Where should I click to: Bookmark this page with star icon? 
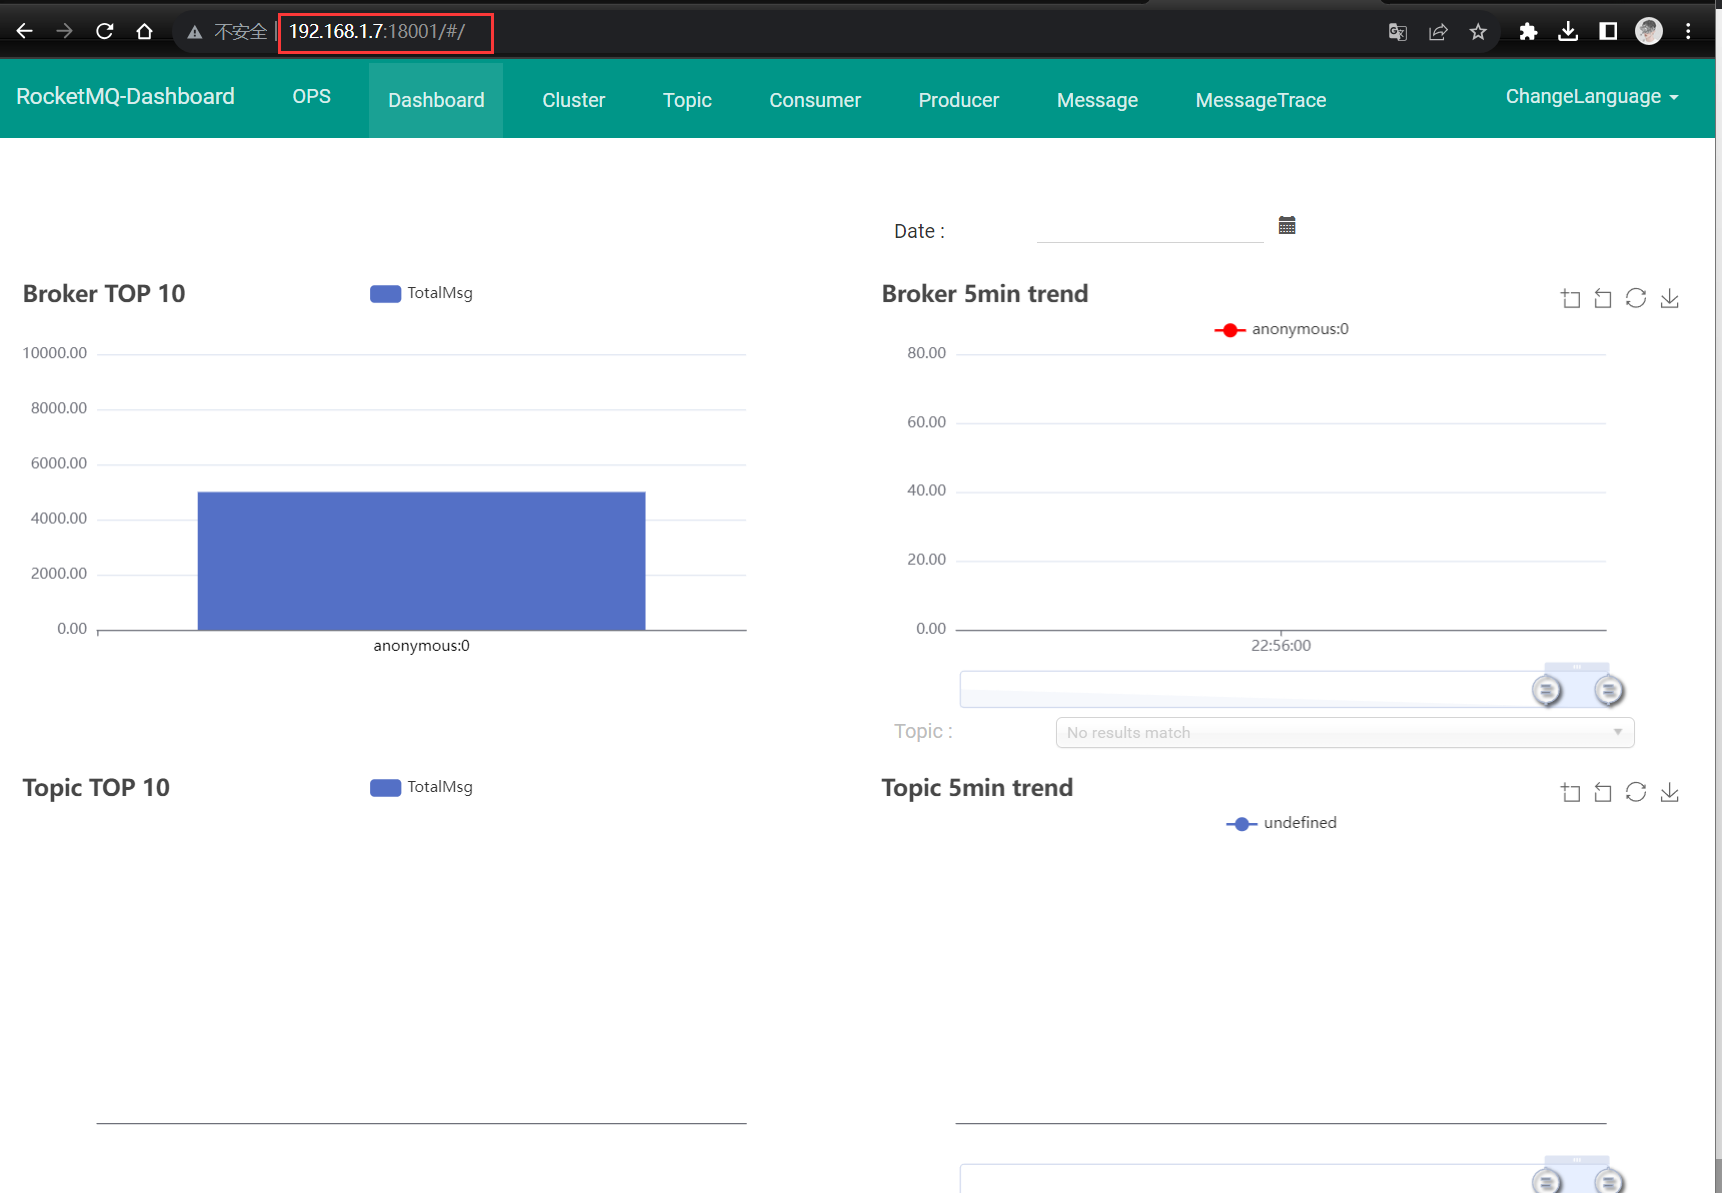point(1478,32)
